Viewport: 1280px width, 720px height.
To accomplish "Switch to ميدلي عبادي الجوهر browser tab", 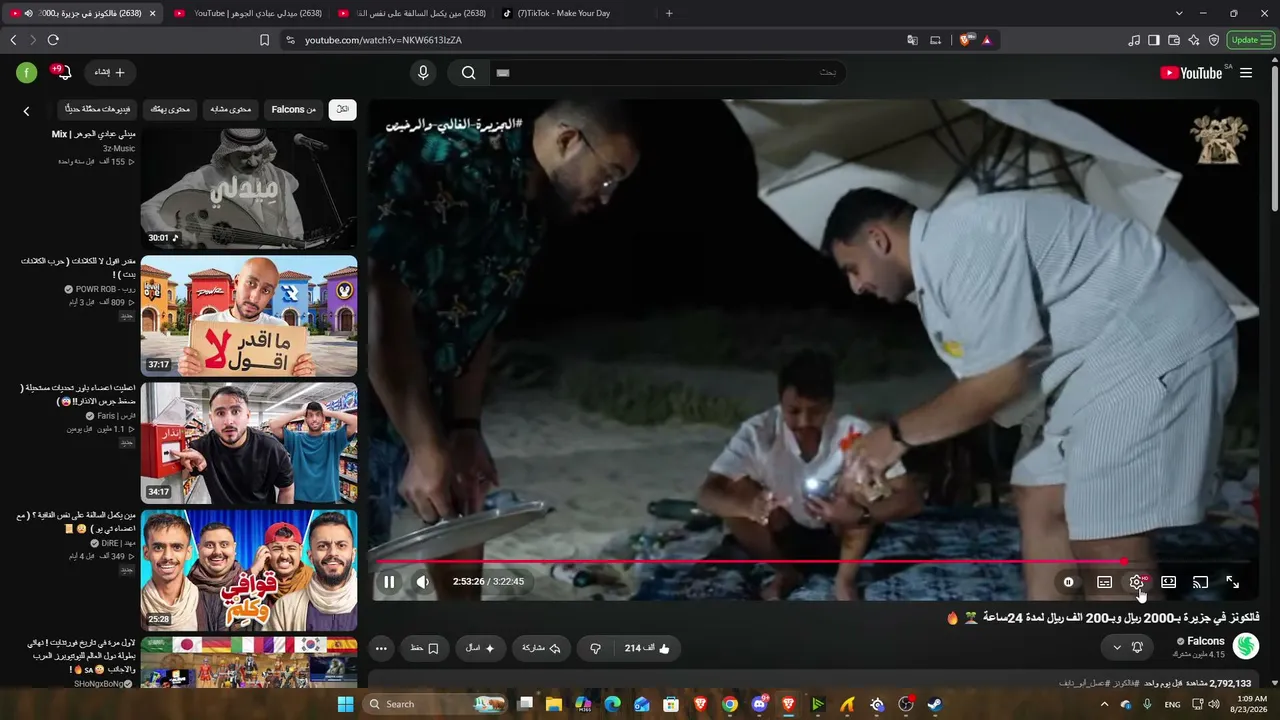I will [x=250, y=13].
